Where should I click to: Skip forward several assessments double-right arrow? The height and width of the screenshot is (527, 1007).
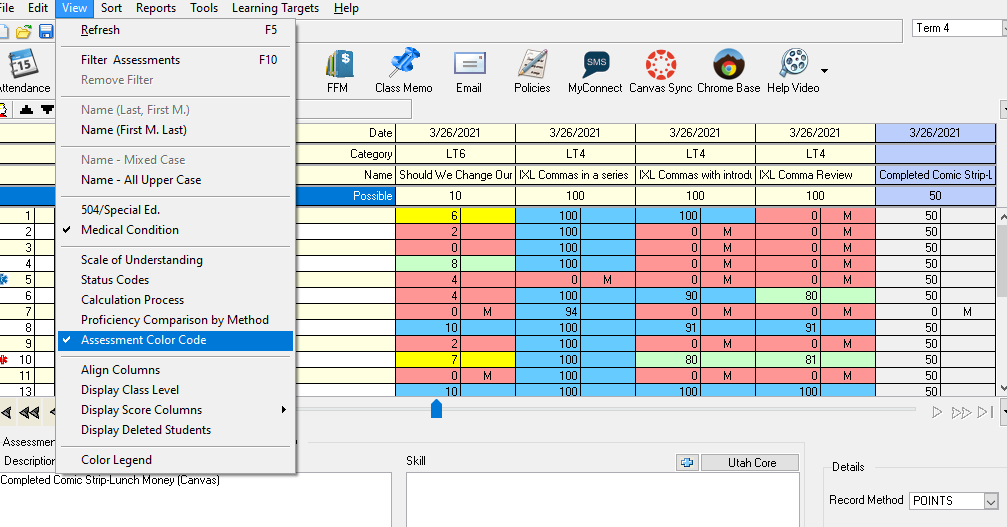[961, 412]
